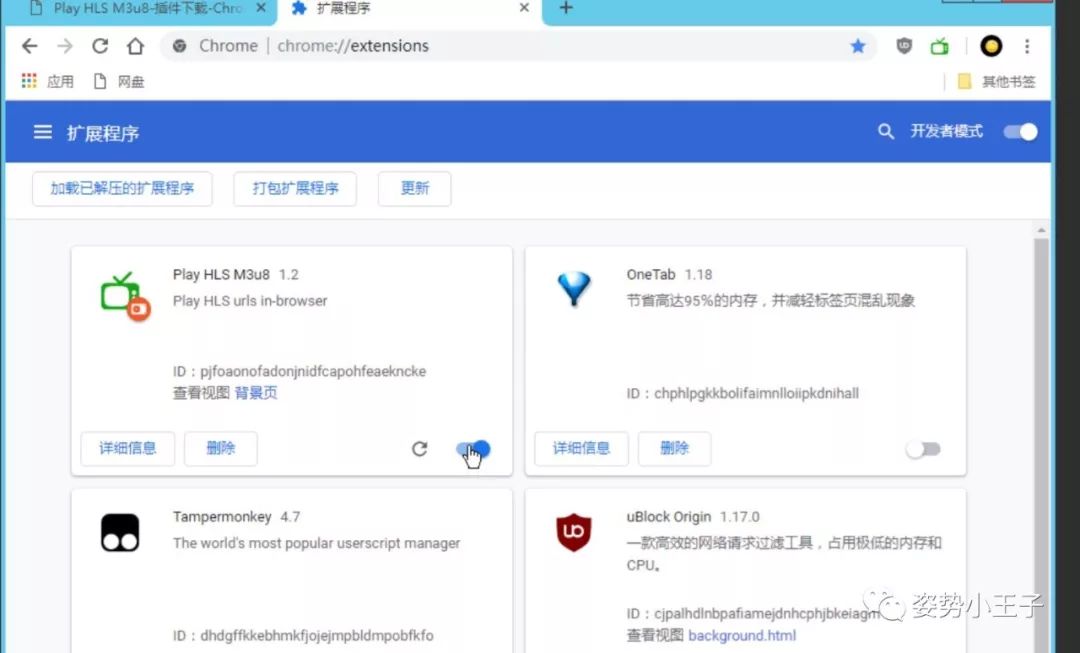1080x653 pixels.
Task: Click the 一款高效的网络请求过滤工具 uBlock description
Action: pos(784,553)
